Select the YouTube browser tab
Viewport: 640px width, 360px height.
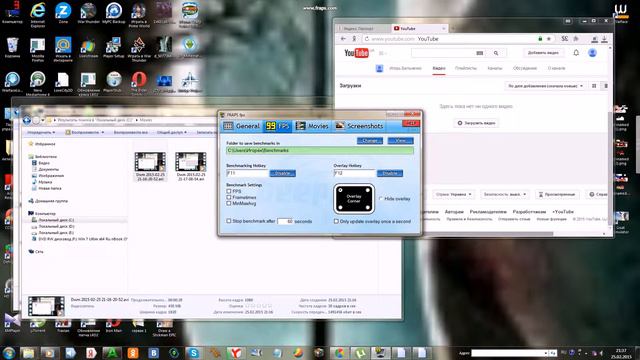click(419, 29)
